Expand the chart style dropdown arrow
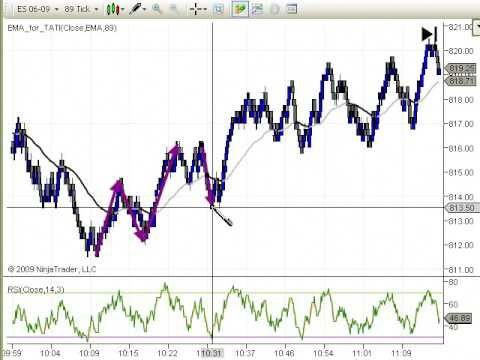 pyautogui.click(x=123, y=9)
